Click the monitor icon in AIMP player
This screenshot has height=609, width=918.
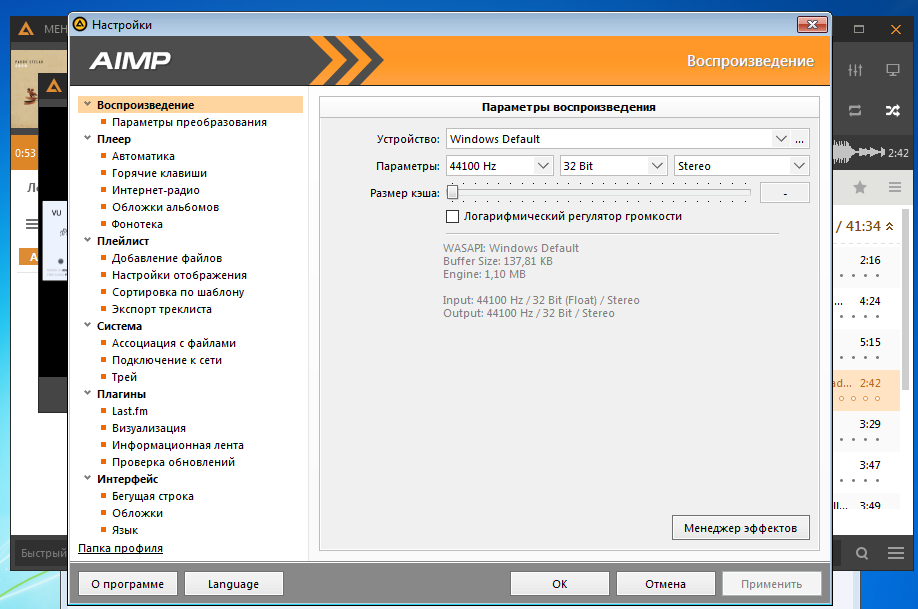(x=892, y=70)
